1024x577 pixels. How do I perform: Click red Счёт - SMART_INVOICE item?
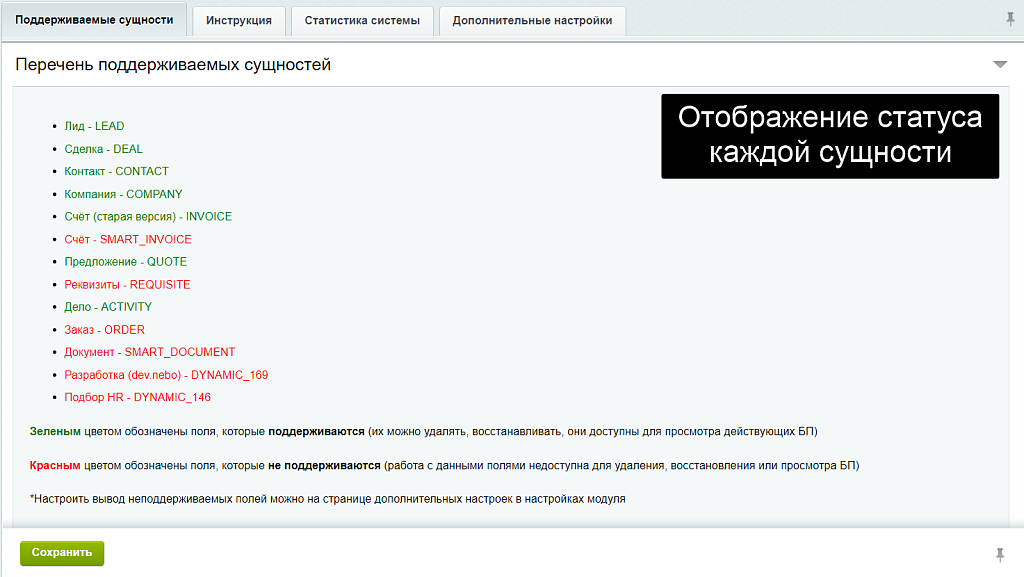[x=128, y=239]
